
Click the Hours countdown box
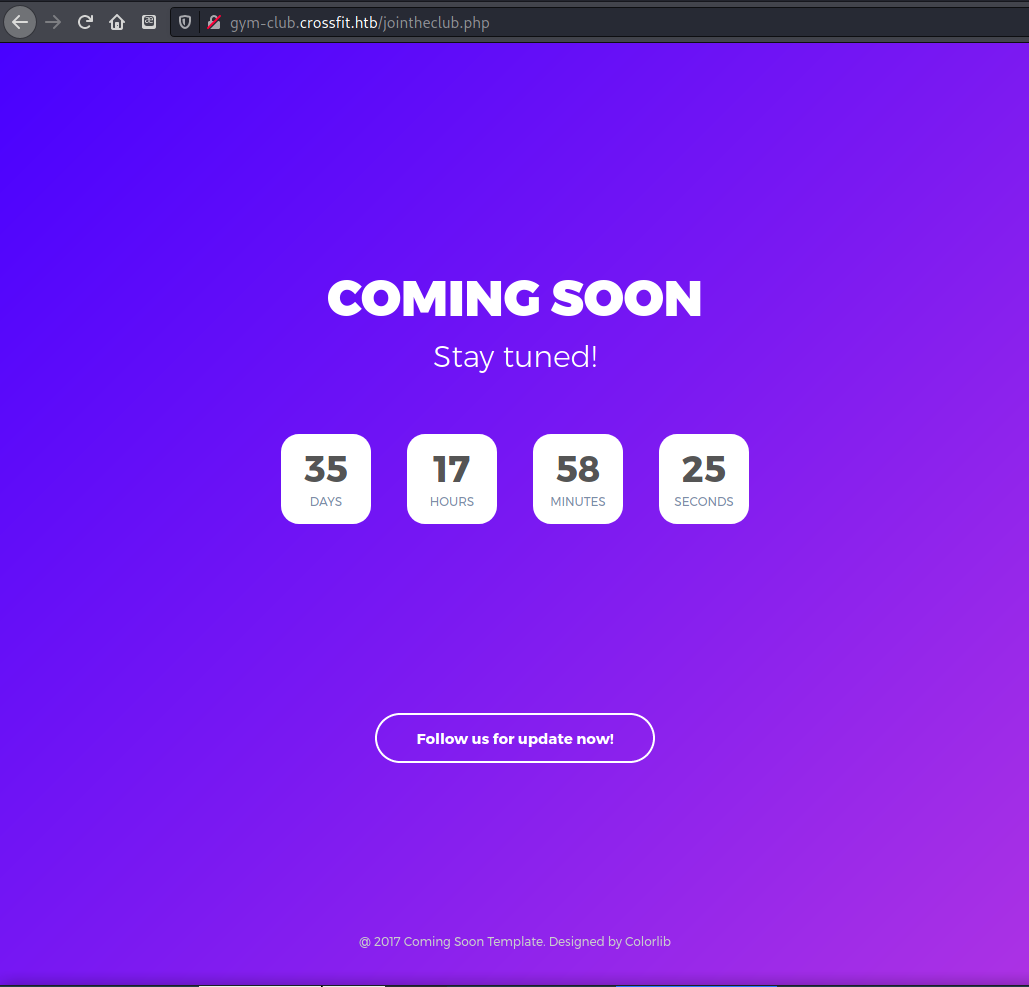click(x=452, y=479)
